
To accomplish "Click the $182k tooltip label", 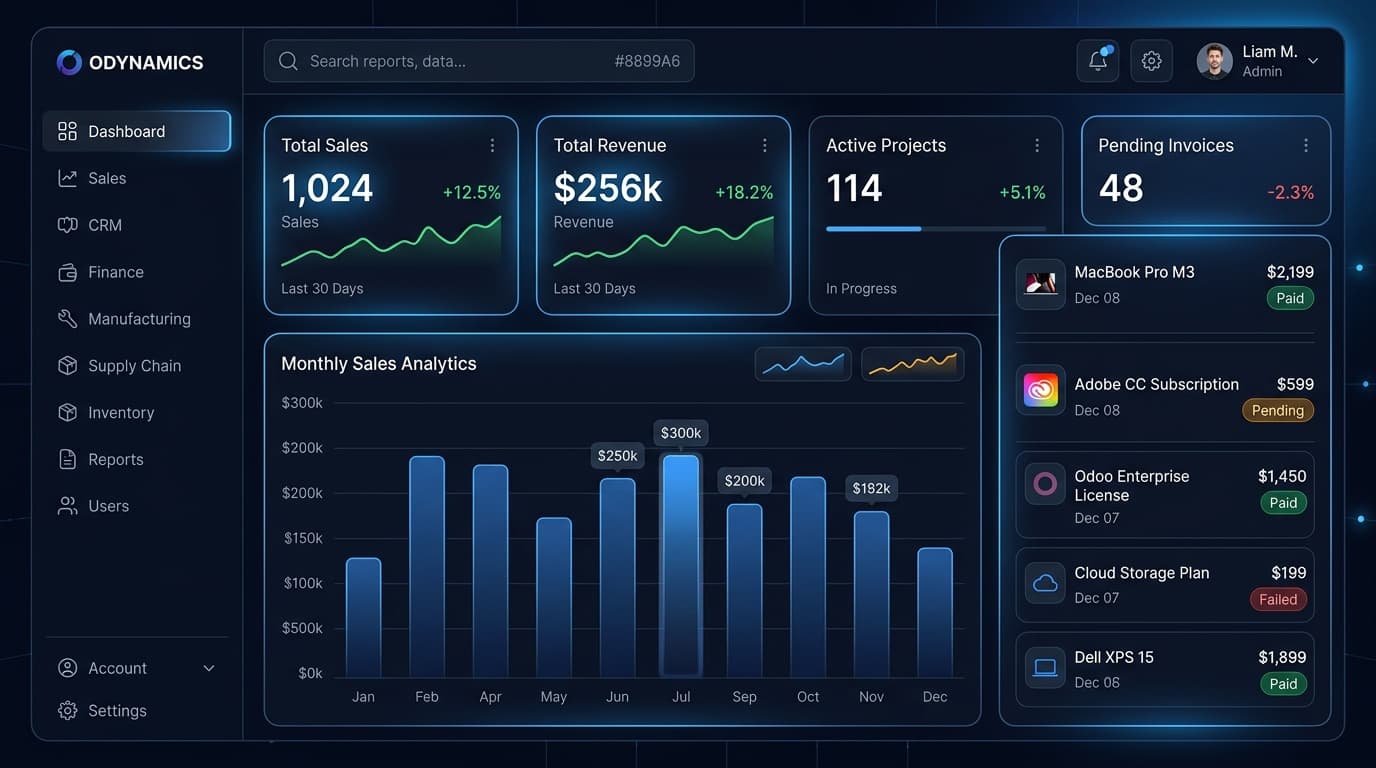I will (871, 488).
